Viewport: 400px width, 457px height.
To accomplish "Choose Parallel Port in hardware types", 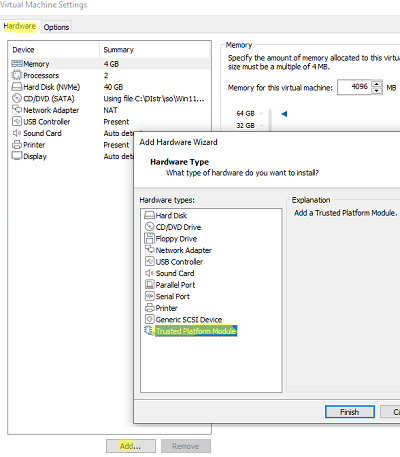I will [x=175, y=285].
